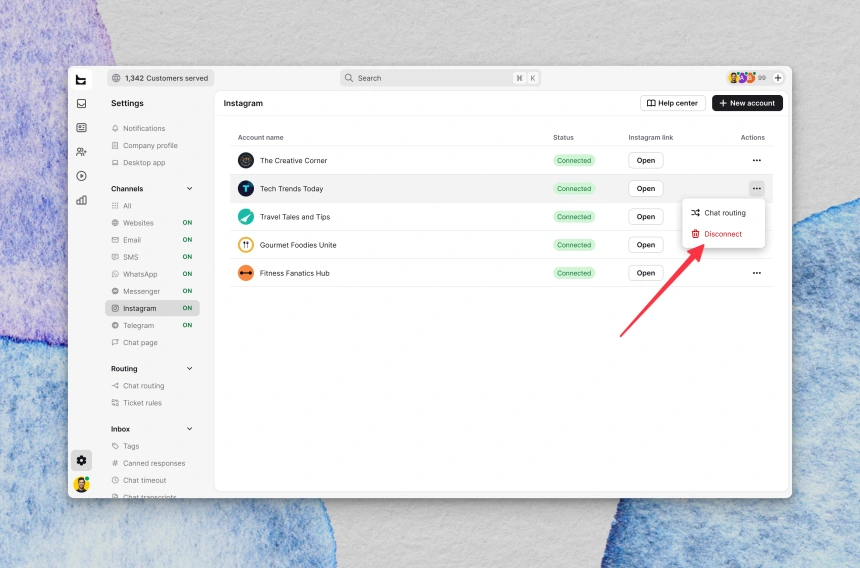Select SMS channel in sidebar
Screen dimensions: 860x568
click(152, 257)
